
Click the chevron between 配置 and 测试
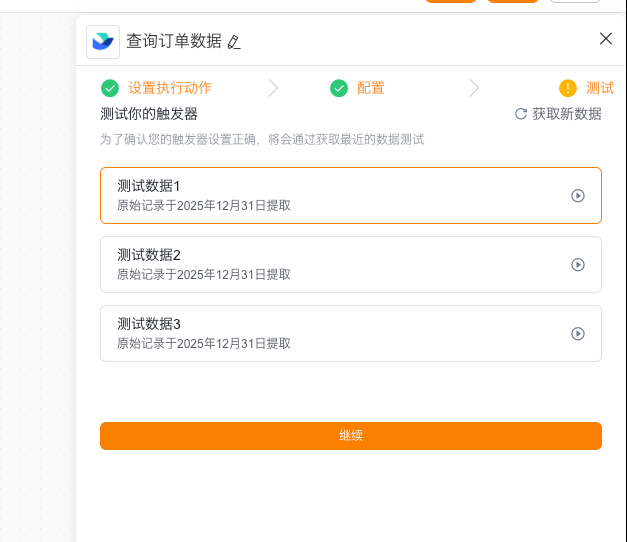pos(474,88)
